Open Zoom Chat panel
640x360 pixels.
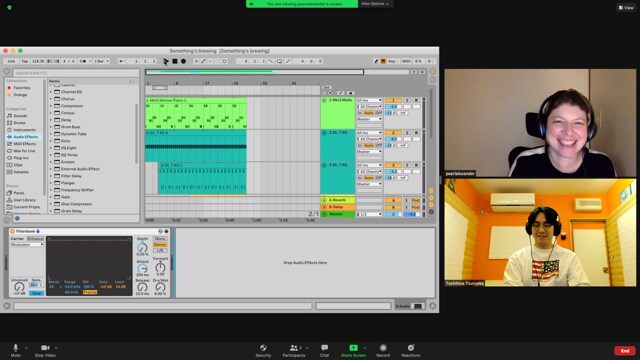(324, 350)
